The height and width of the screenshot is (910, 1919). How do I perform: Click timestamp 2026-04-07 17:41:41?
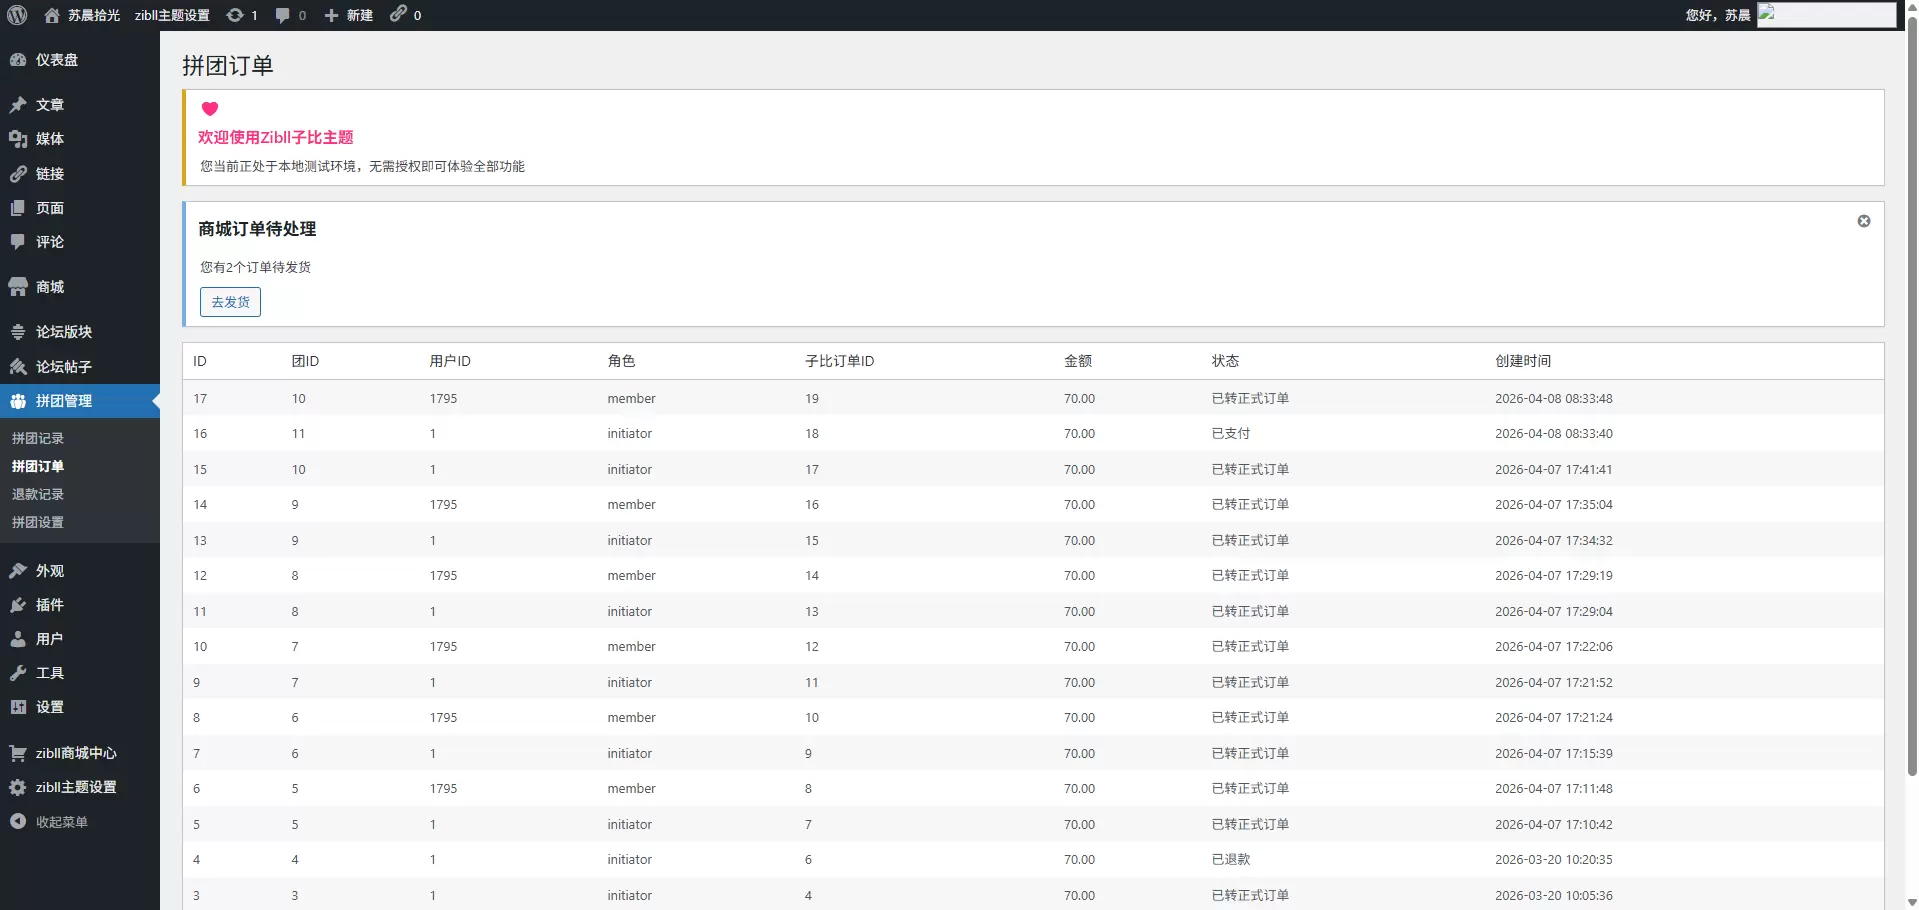coord(1554,470)
